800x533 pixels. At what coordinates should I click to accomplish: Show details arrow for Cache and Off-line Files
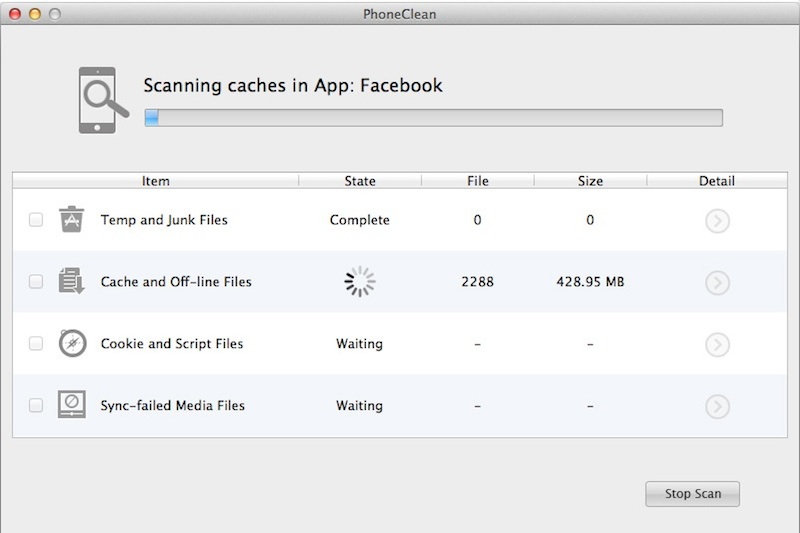coord(717,283)
